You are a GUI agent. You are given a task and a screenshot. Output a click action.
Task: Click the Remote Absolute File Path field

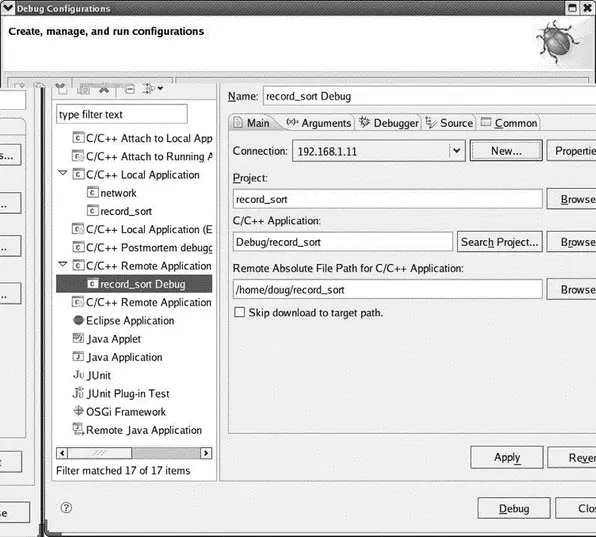(x=387, y=290)
